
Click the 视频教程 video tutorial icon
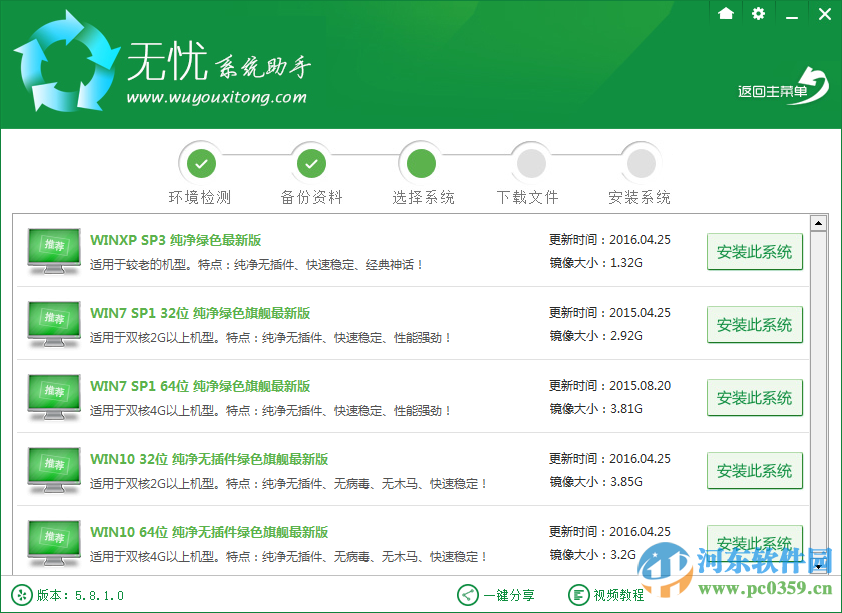pyautogui.click(x=578, y=594)
